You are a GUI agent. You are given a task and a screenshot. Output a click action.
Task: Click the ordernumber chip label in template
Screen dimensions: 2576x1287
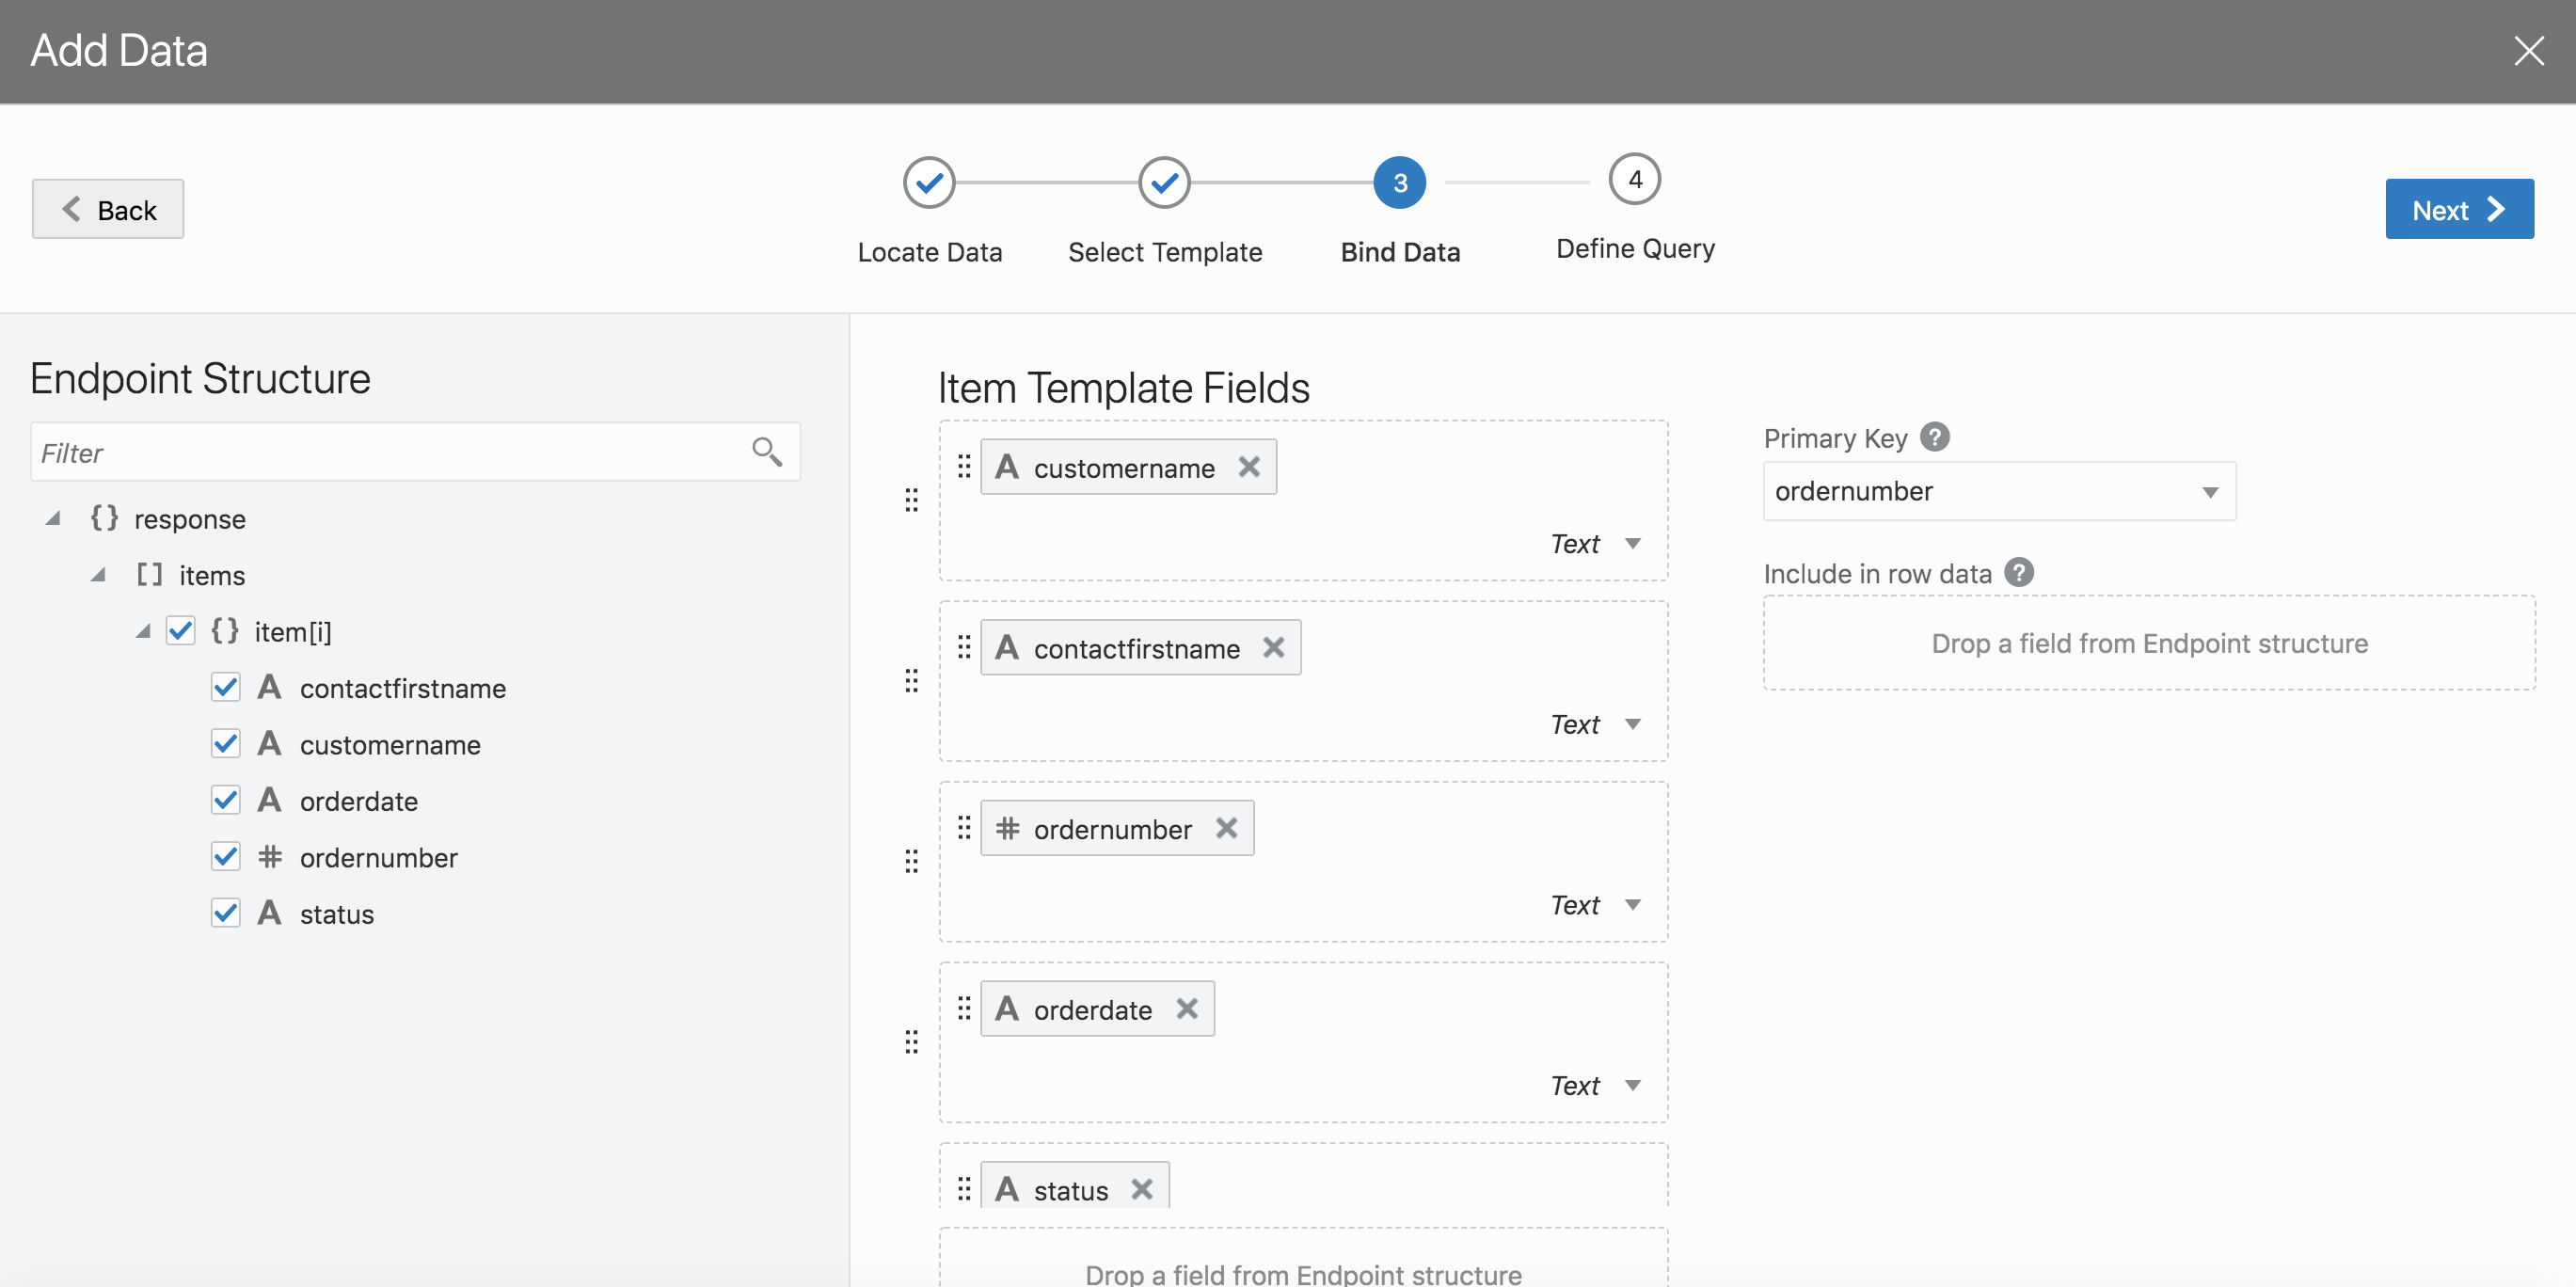point(1112,829)
